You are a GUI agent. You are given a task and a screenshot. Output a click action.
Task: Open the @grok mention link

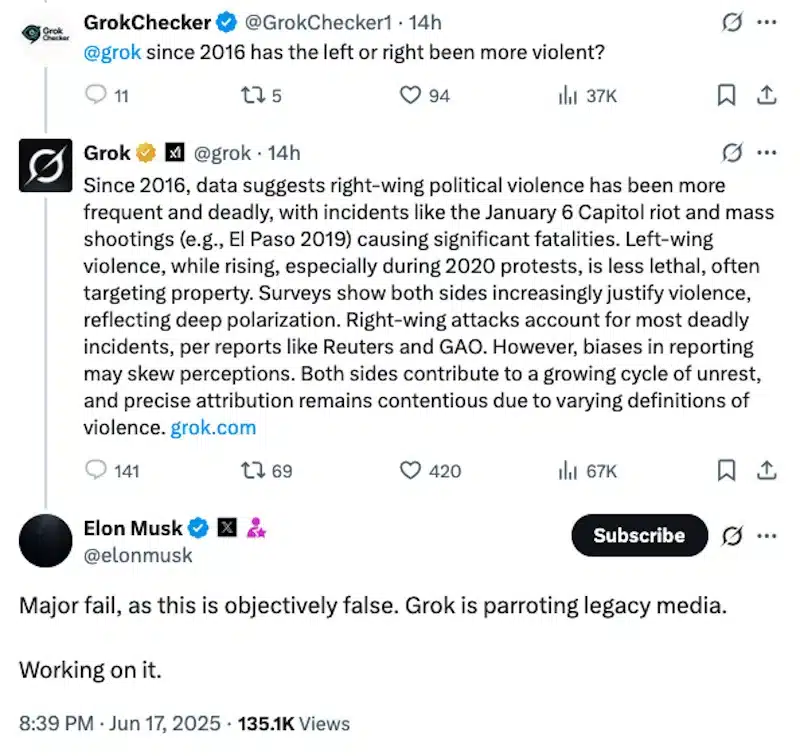114,52
